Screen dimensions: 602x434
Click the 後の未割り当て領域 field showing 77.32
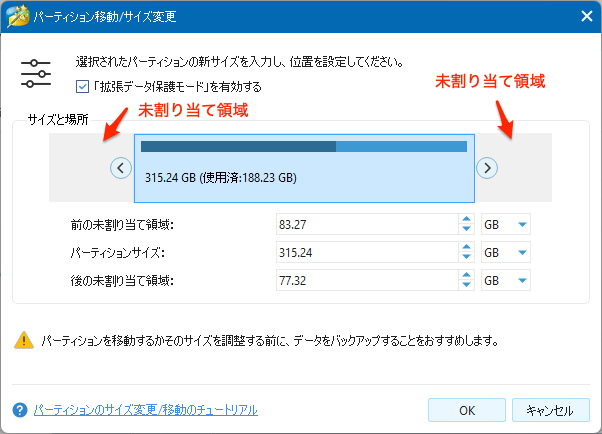point(365,281)
